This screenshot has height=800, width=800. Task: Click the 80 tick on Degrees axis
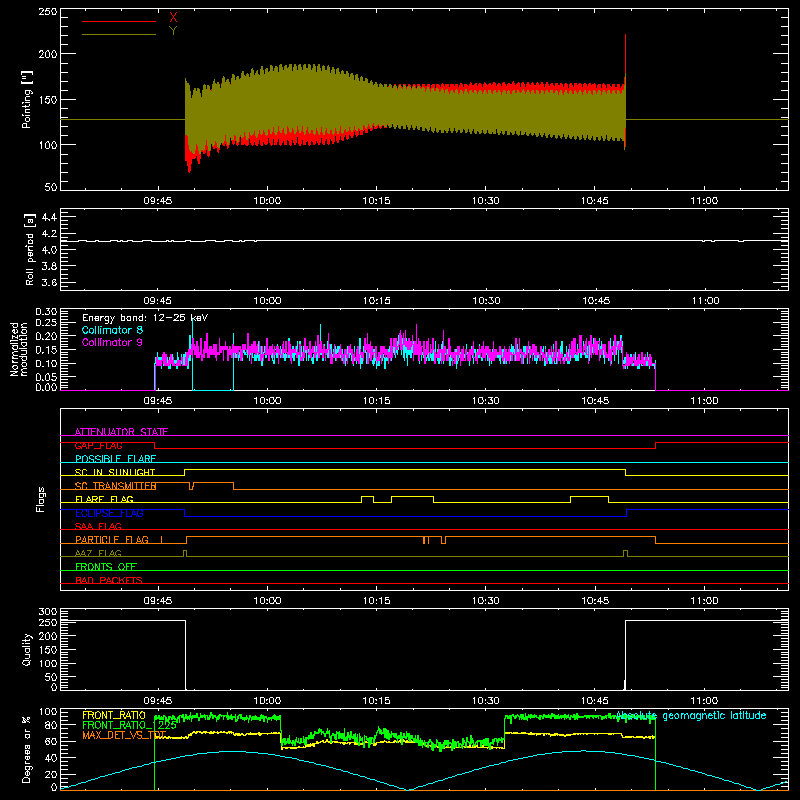coord(52,725)
